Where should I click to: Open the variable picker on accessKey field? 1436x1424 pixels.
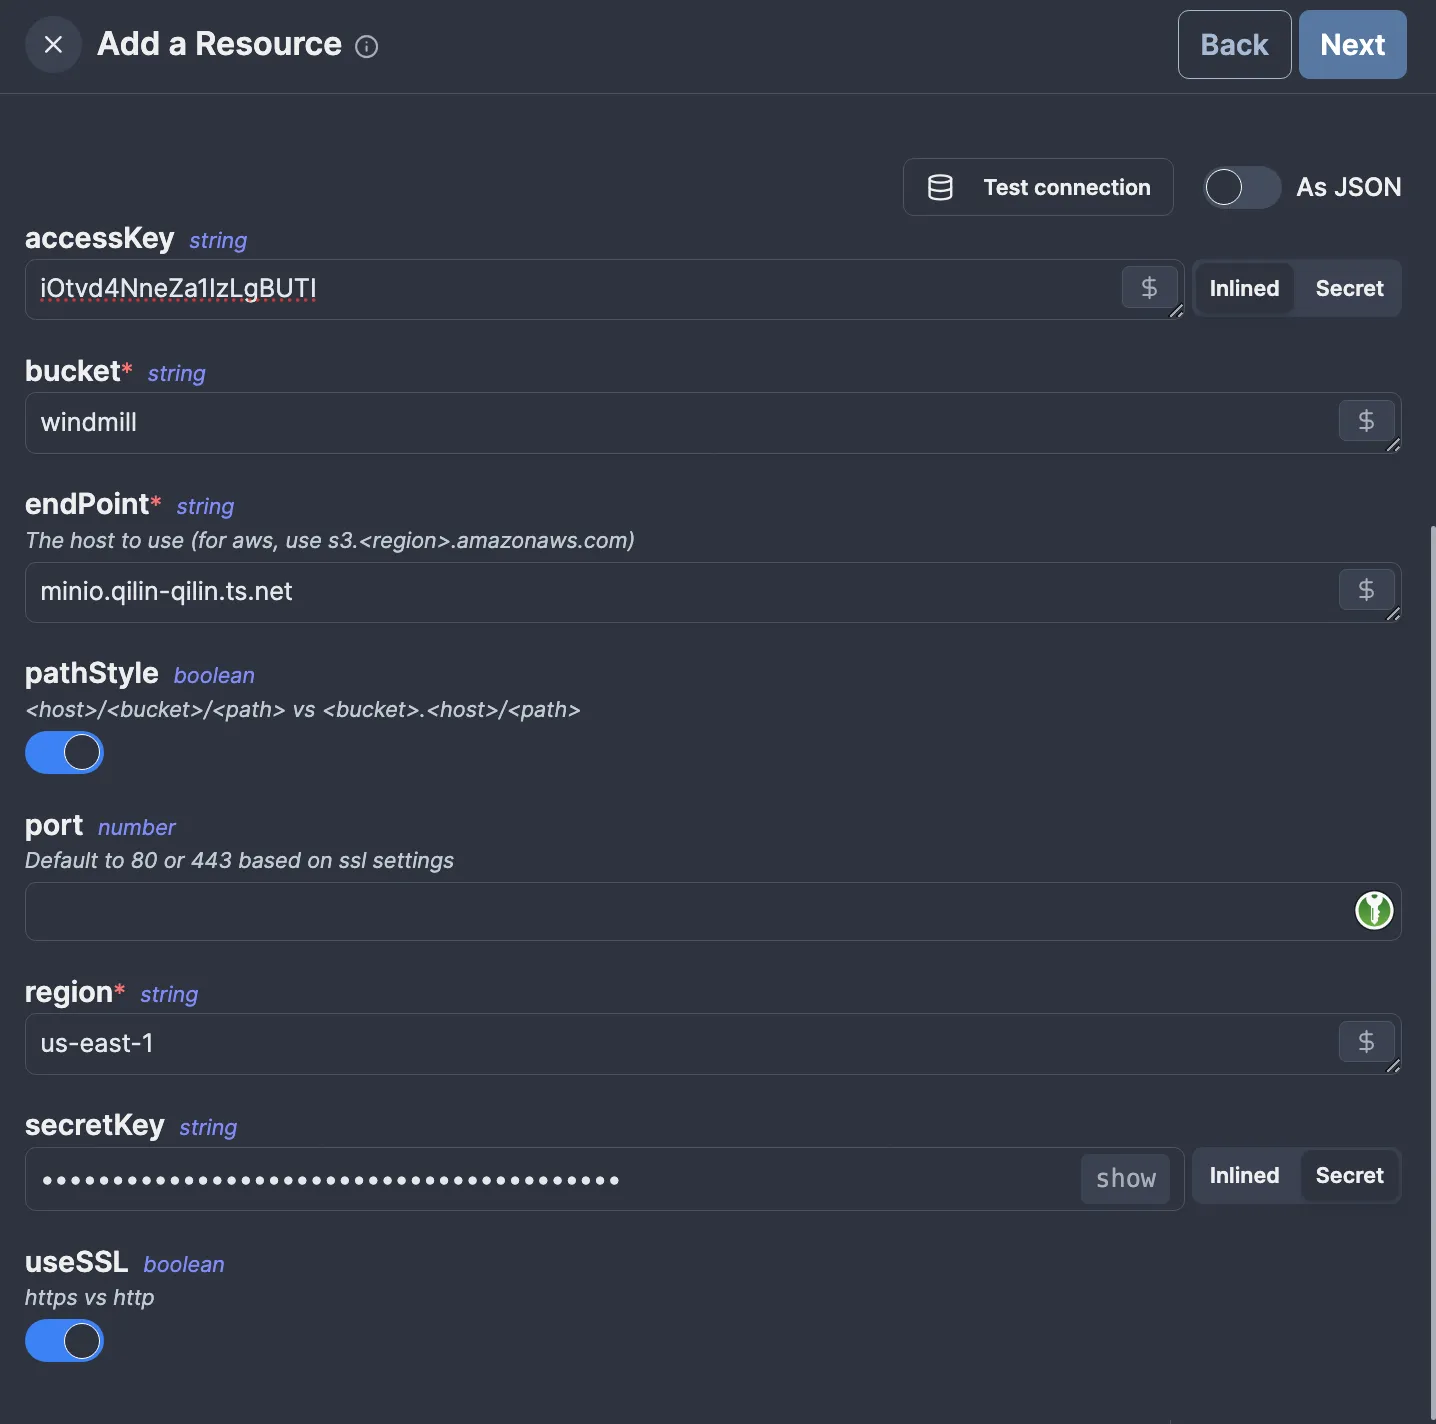(1148, 288)
